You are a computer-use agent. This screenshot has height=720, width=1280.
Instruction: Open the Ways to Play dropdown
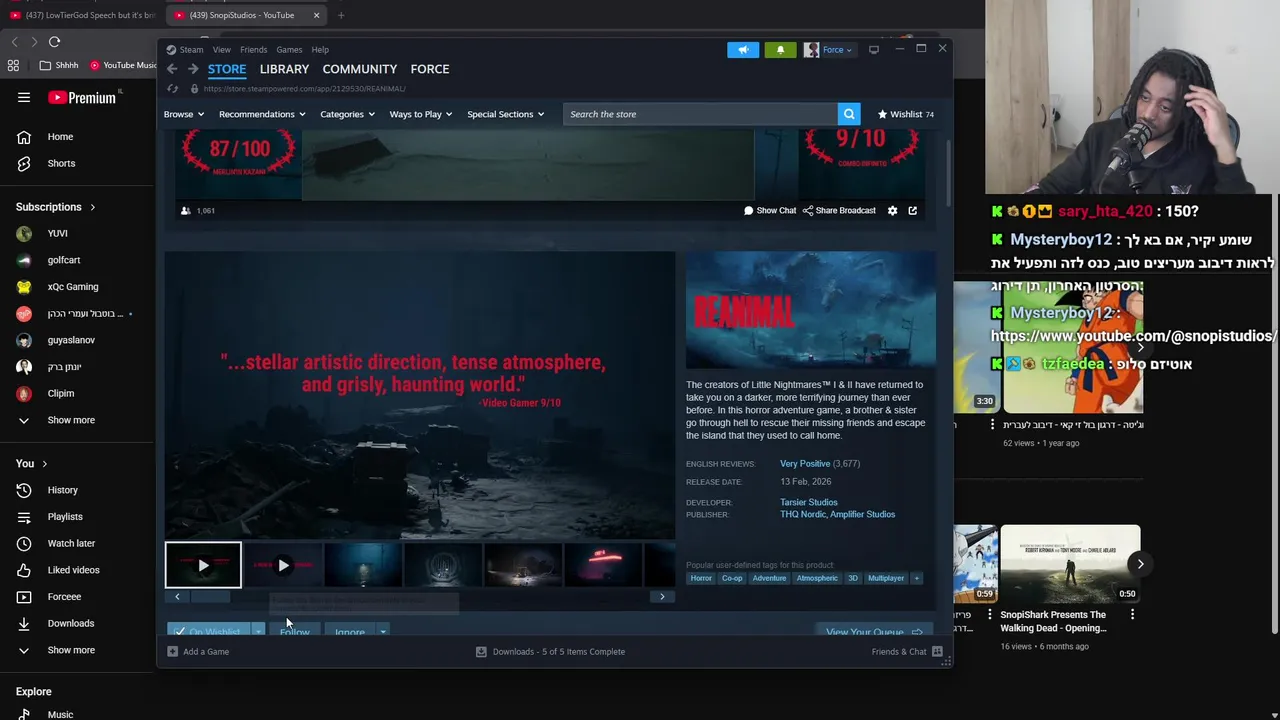pyautogui.click(x=421, y=114)
